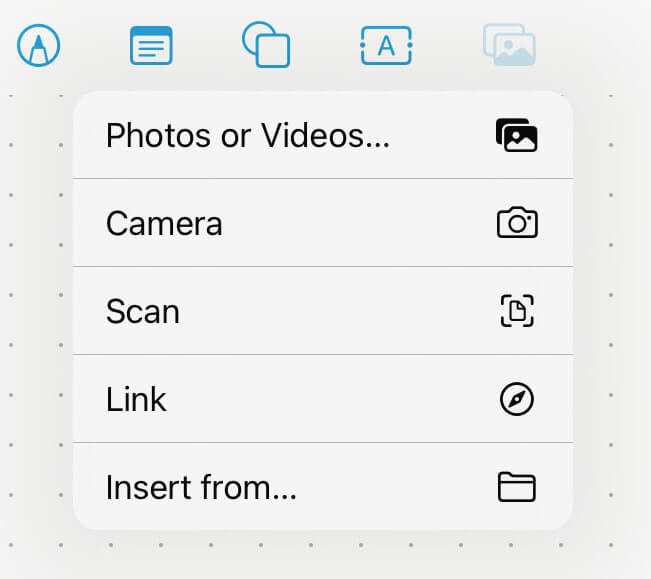Choose Link in the insert menu
651x579 pixels.
pos(323,399)
